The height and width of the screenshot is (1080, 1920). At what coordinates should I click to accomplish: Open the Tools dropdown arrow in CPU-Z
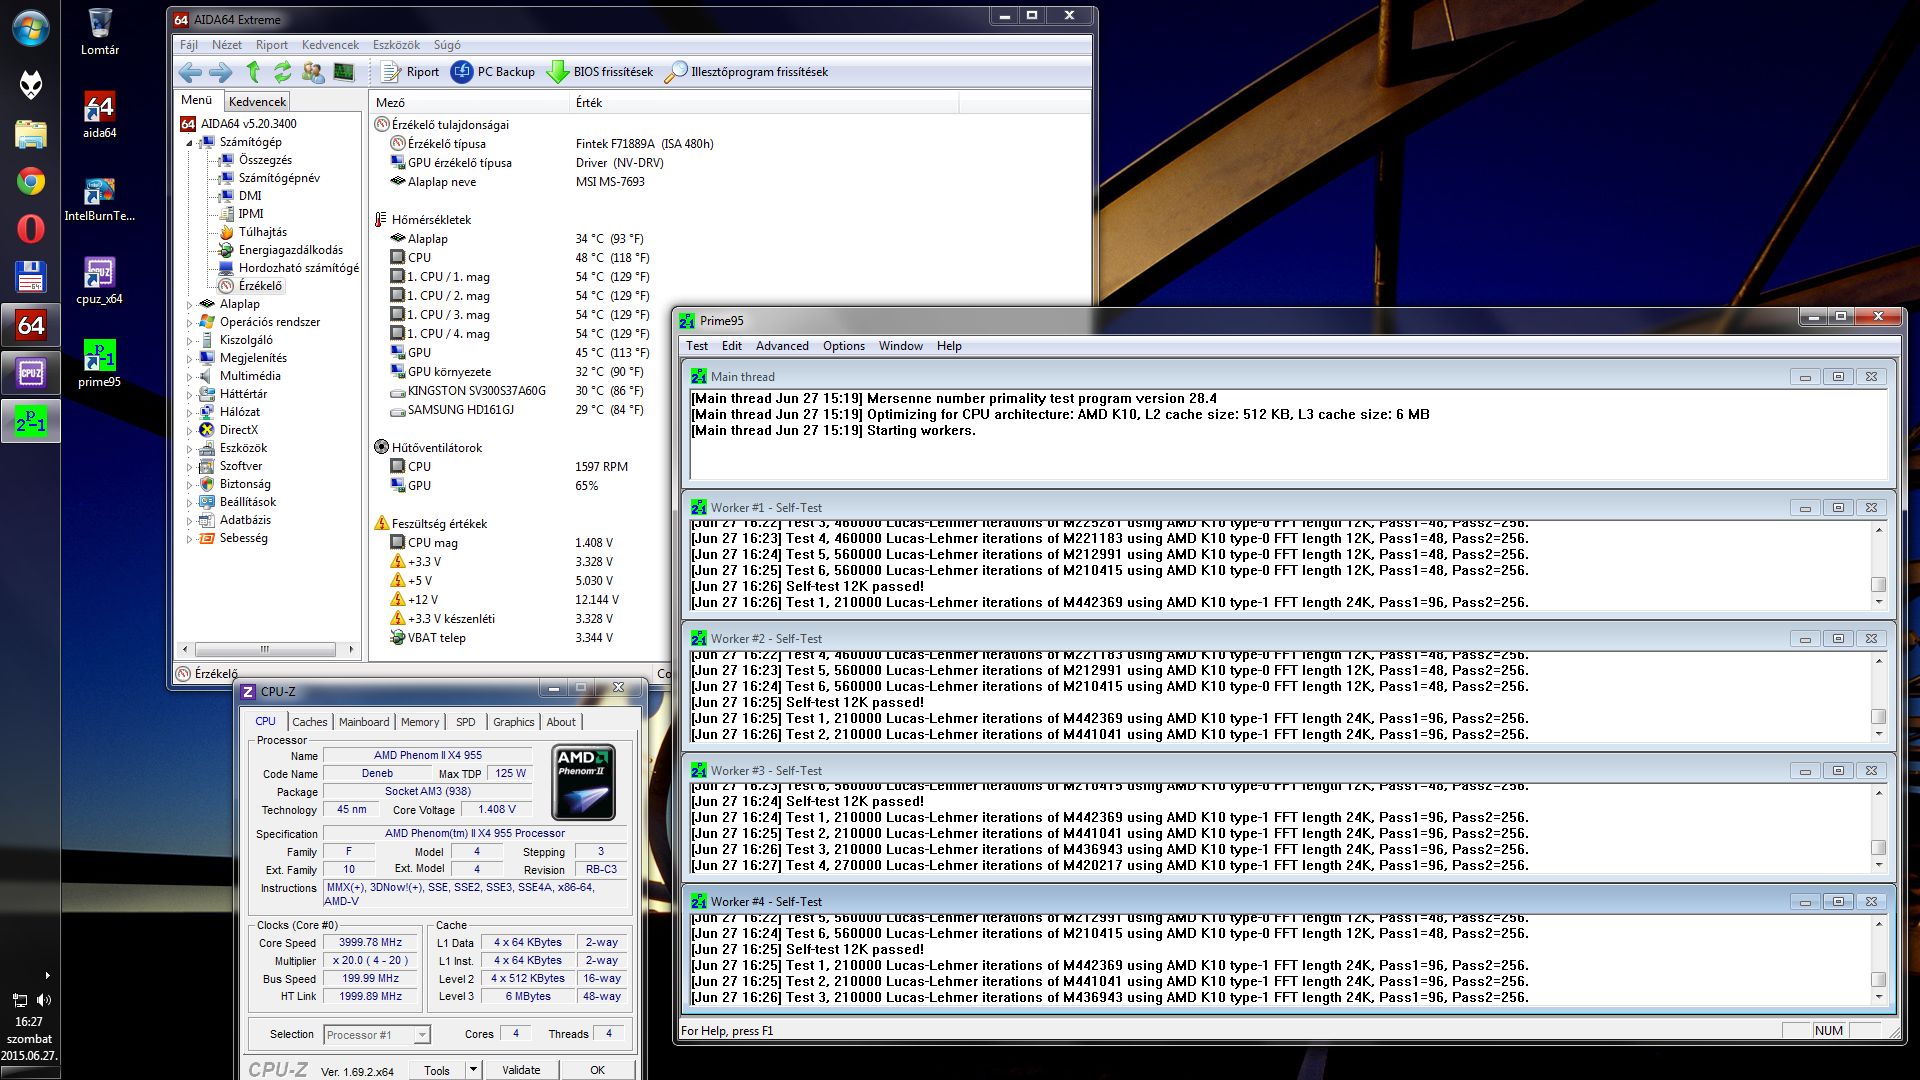[473, 1069]
